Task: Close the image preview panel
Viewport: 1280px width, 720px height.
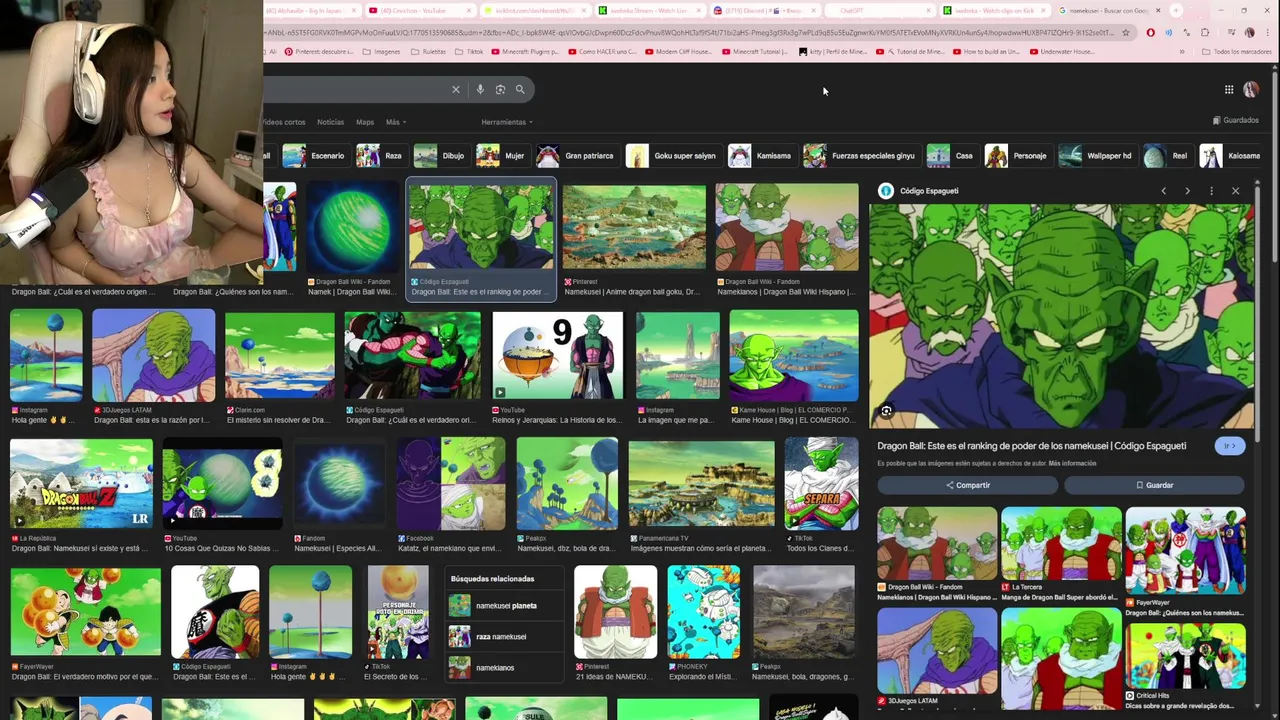Action: pyautogui.click(x=1235, y=191)
